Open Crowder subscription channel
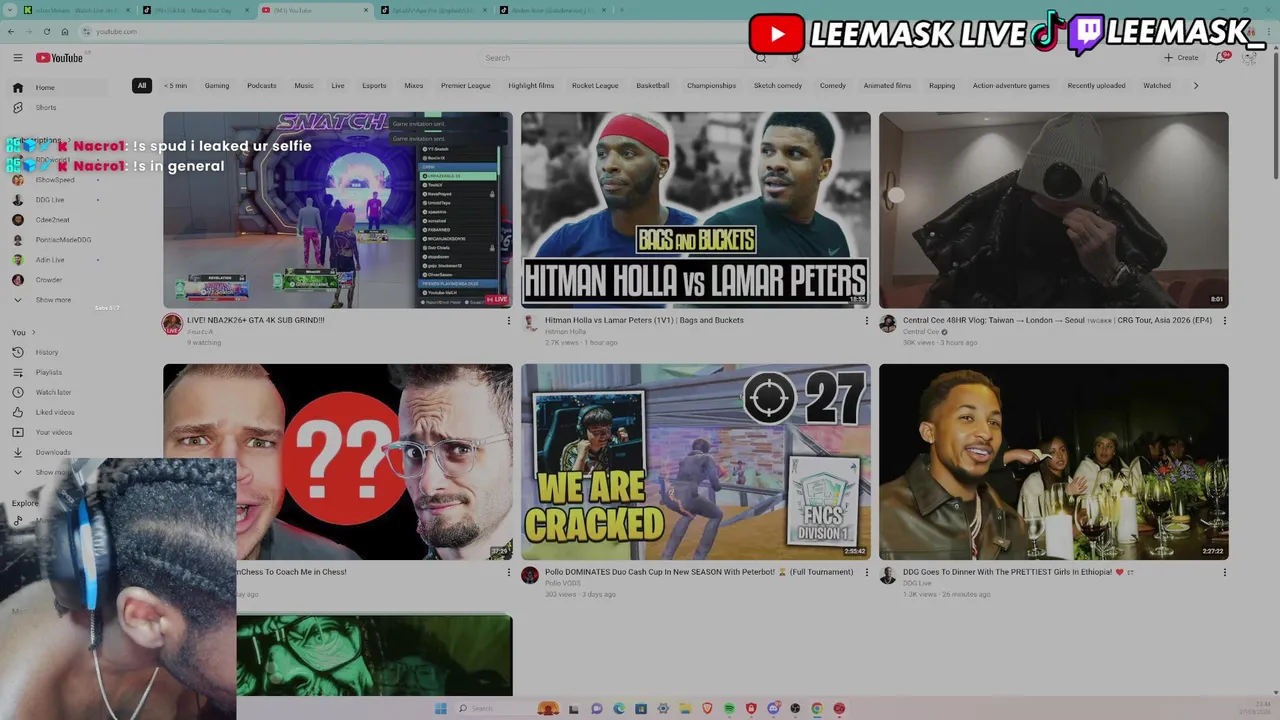Image resolution: width=1280 pixels, height=720 pixels. click(x=58, y=280)
